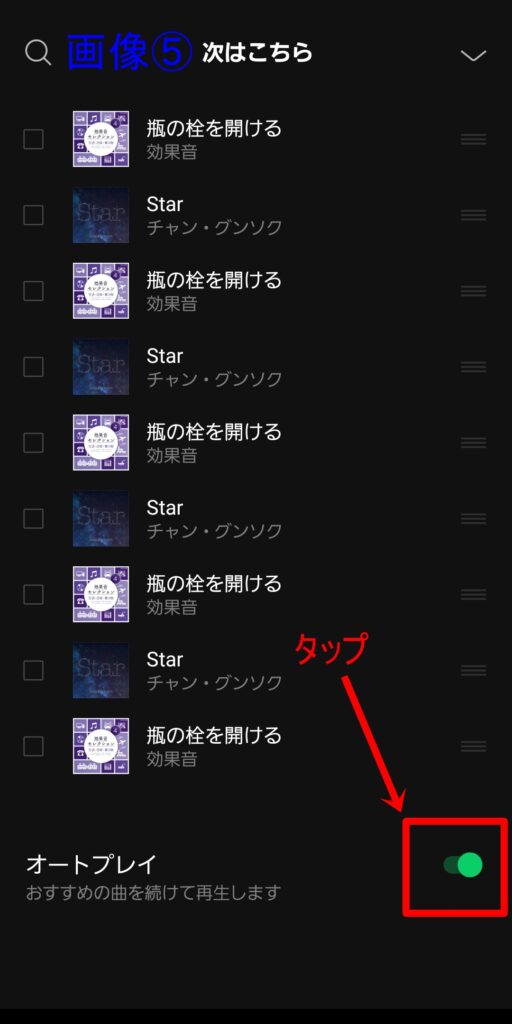This screenshot has height=1024, width=512.
Task: Click the オートプレイ label text
Action: point(91,864)
